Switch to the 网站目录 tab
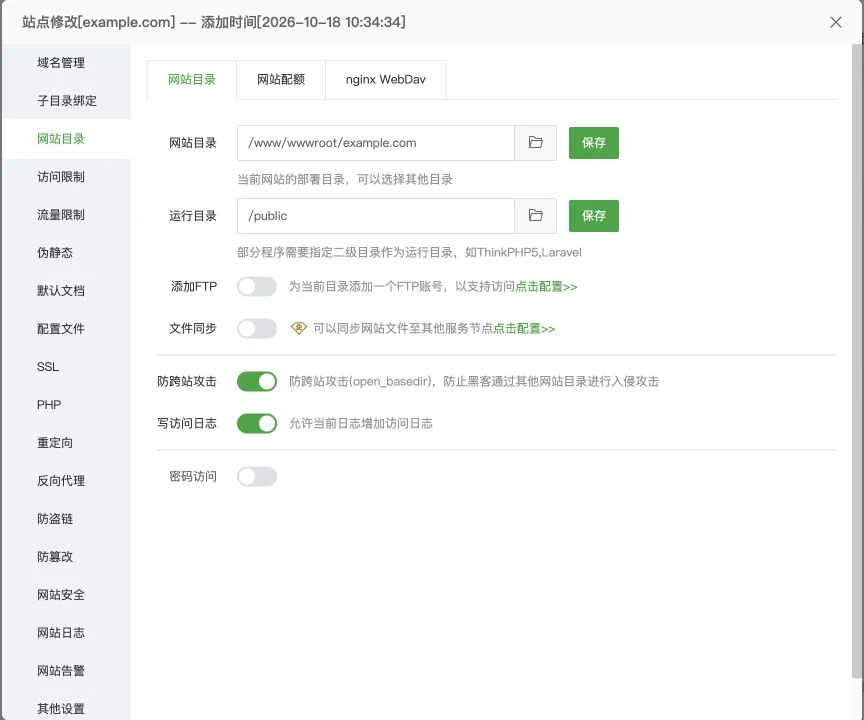Image resolution: width=864 pixels, height=720 pixels. pos(192,79)
